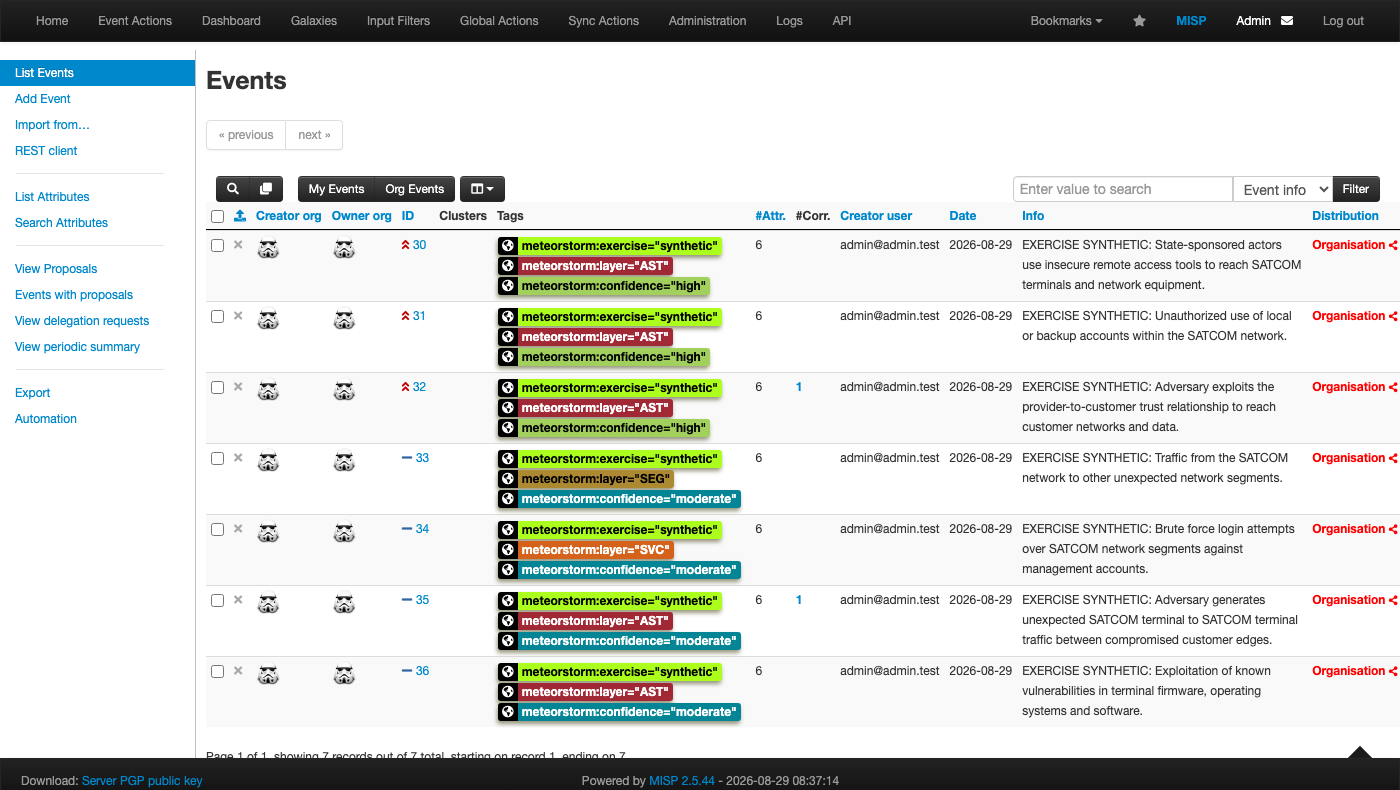
Task: Check the box for event 32
Action: pos(217,388)
